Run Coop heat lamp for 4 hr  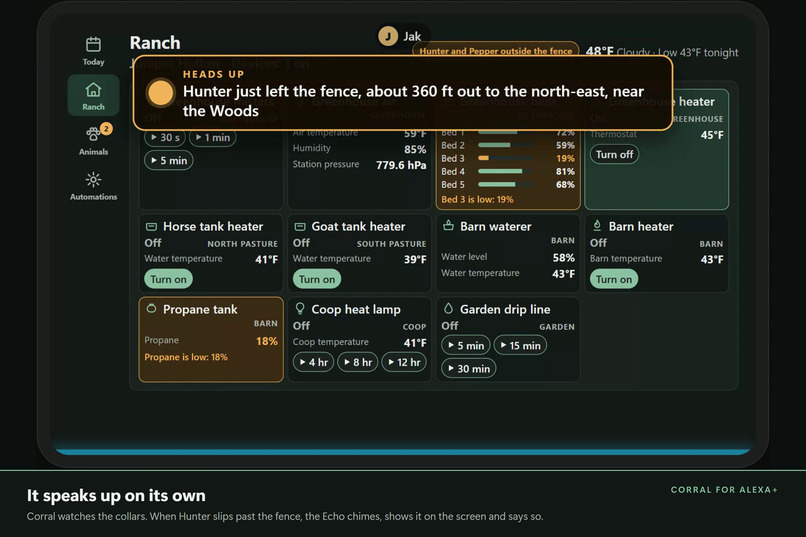(314, 362)
